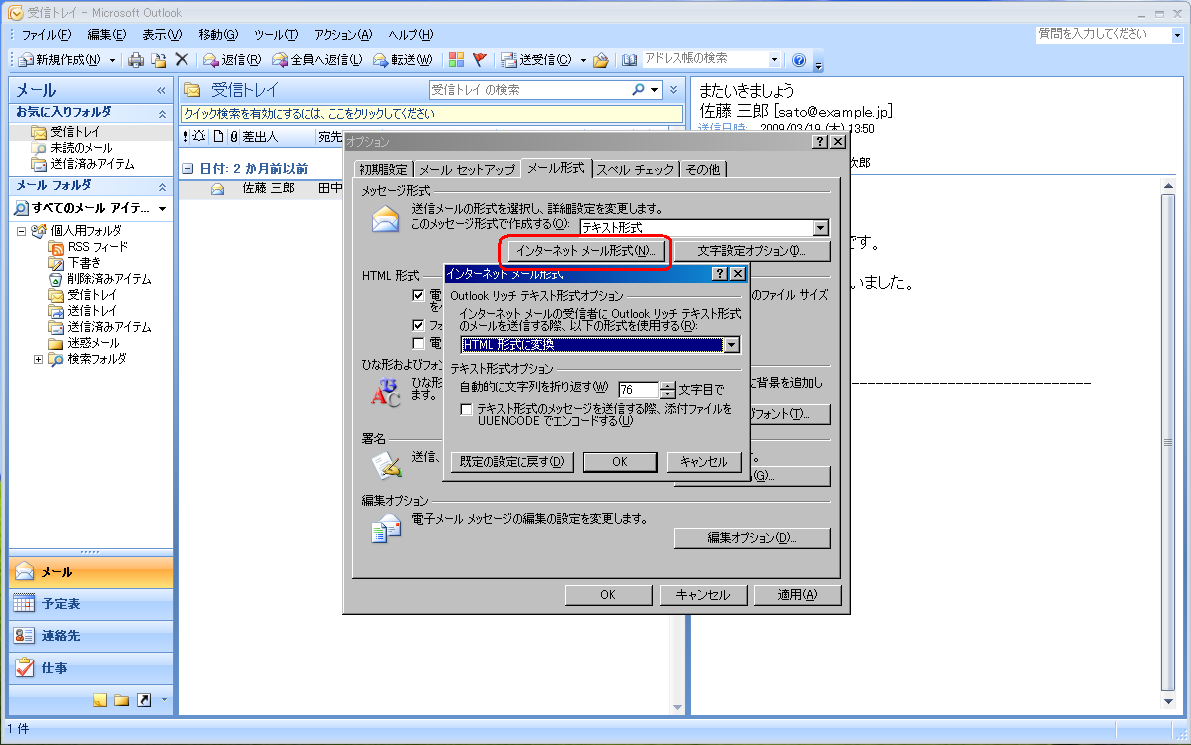Click the 文字設定オプション(I)... button
Screen dimensions: 1191x745
[x=752, y=251]
